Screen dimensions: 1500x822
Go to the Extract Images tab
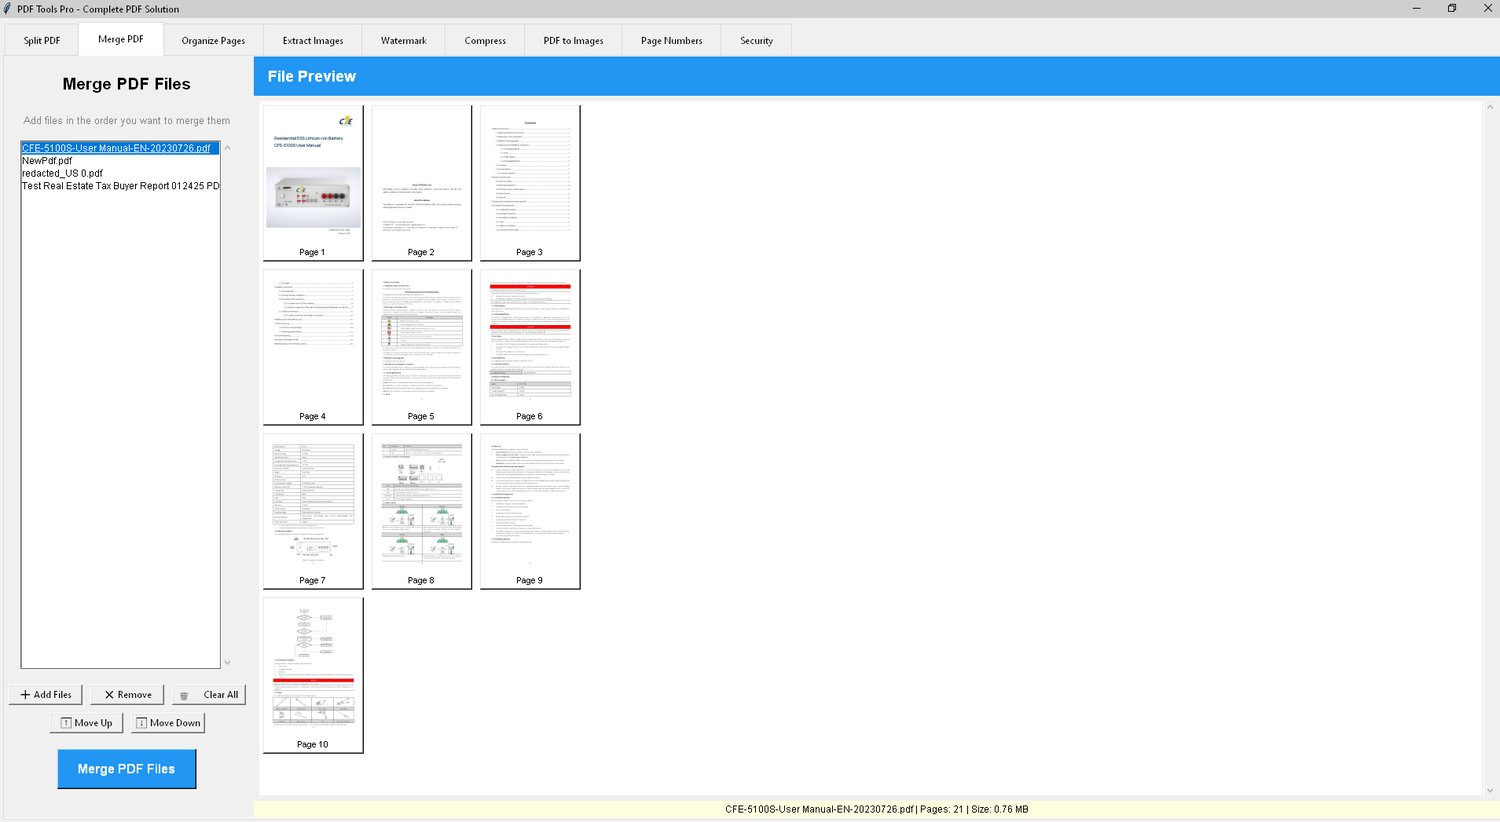pyautogui.click(x=313, y=41)
